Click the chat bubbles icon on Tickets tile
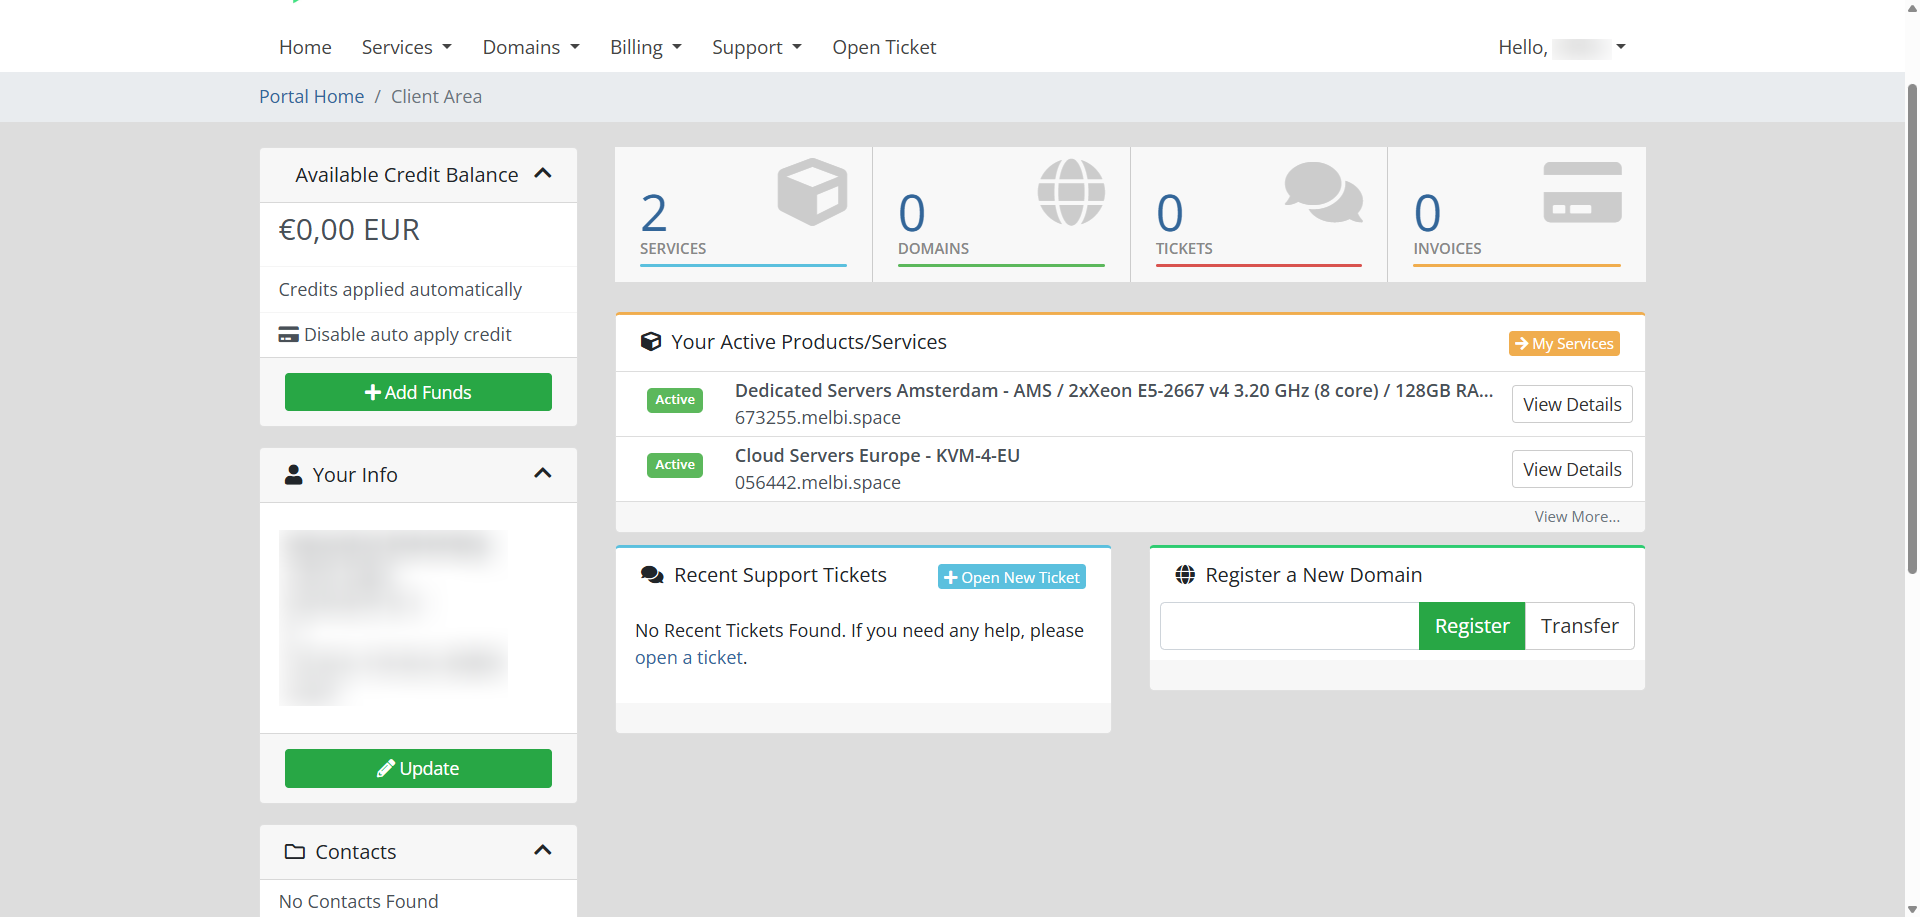This screenshot has width=1920, height=917. click(1323, 192)
